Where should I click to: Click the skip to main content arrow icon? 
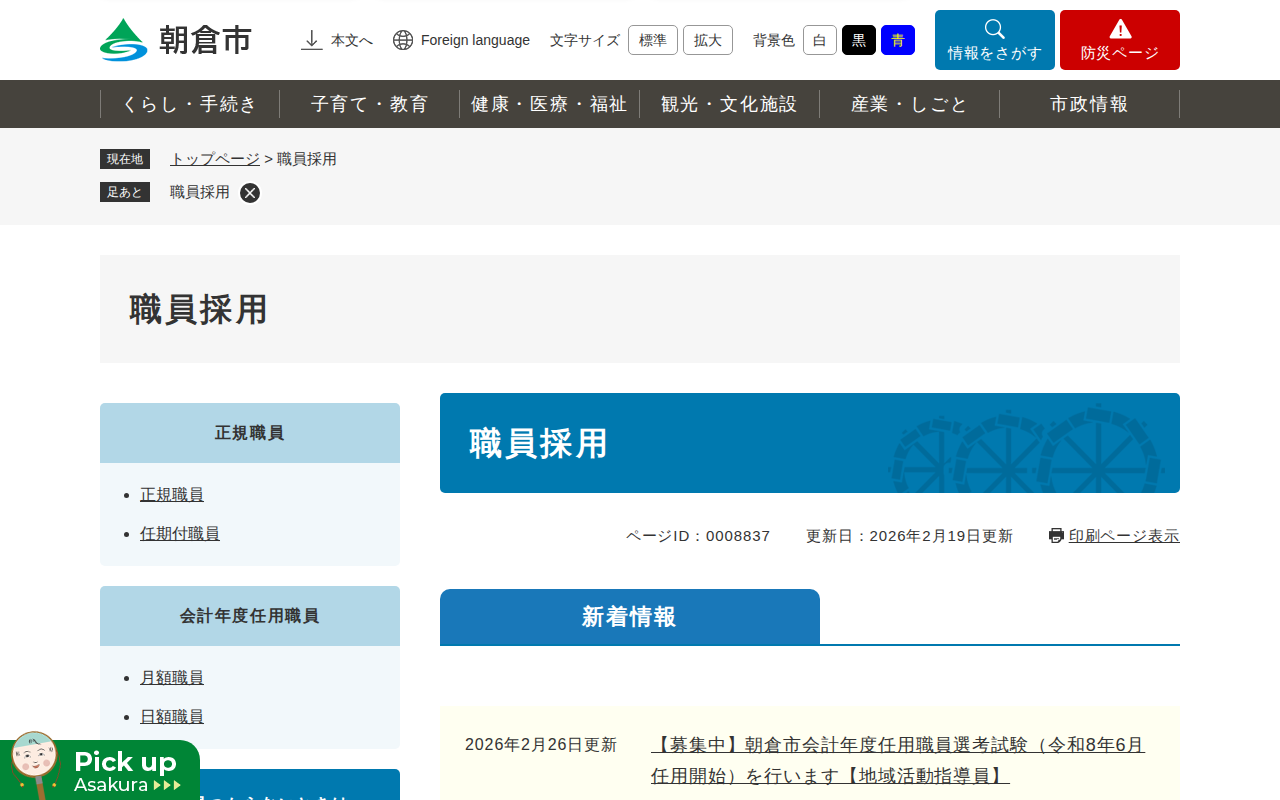[x=312, y=40]
